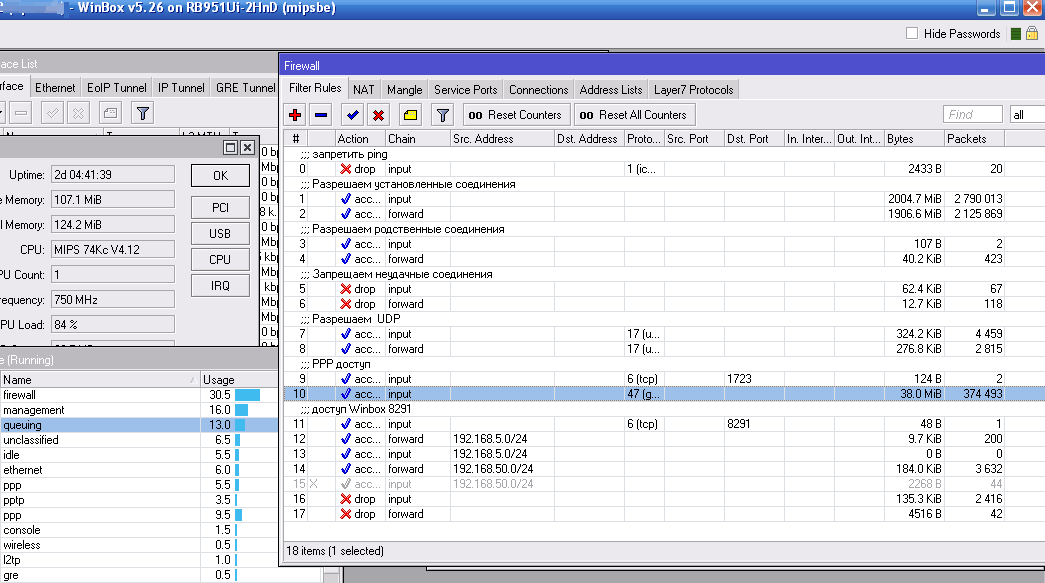This screenshot has width=1045, height=583.
Task: Add a new firewall filter rule
Action: [295, 115]
